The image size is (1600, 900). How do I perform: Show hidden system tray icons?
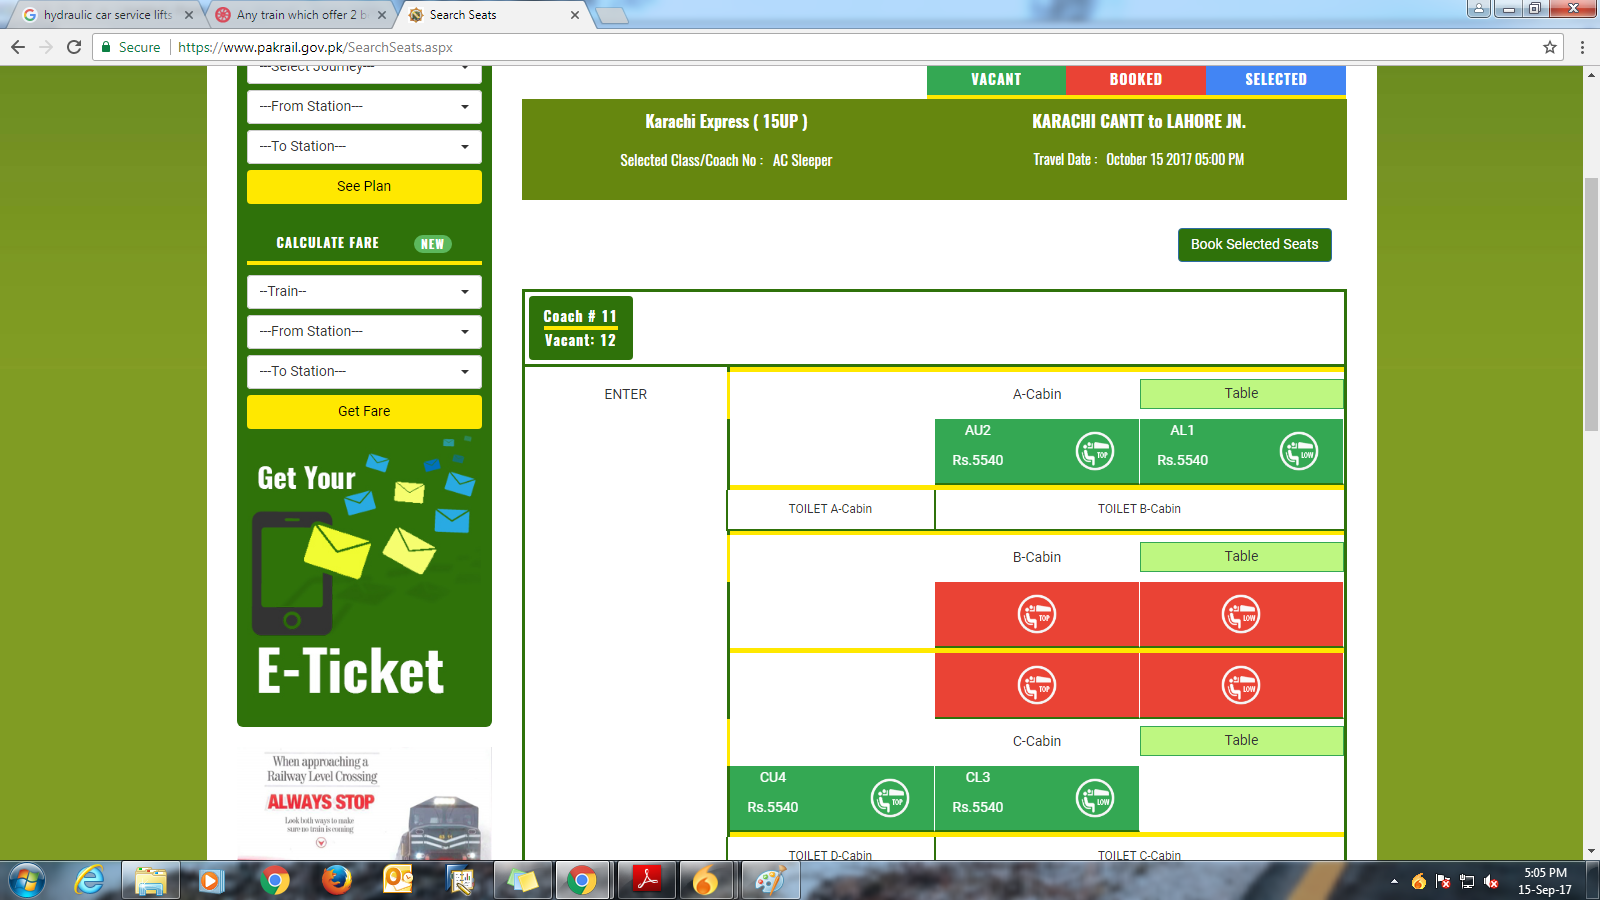(x=1394, y=881)
